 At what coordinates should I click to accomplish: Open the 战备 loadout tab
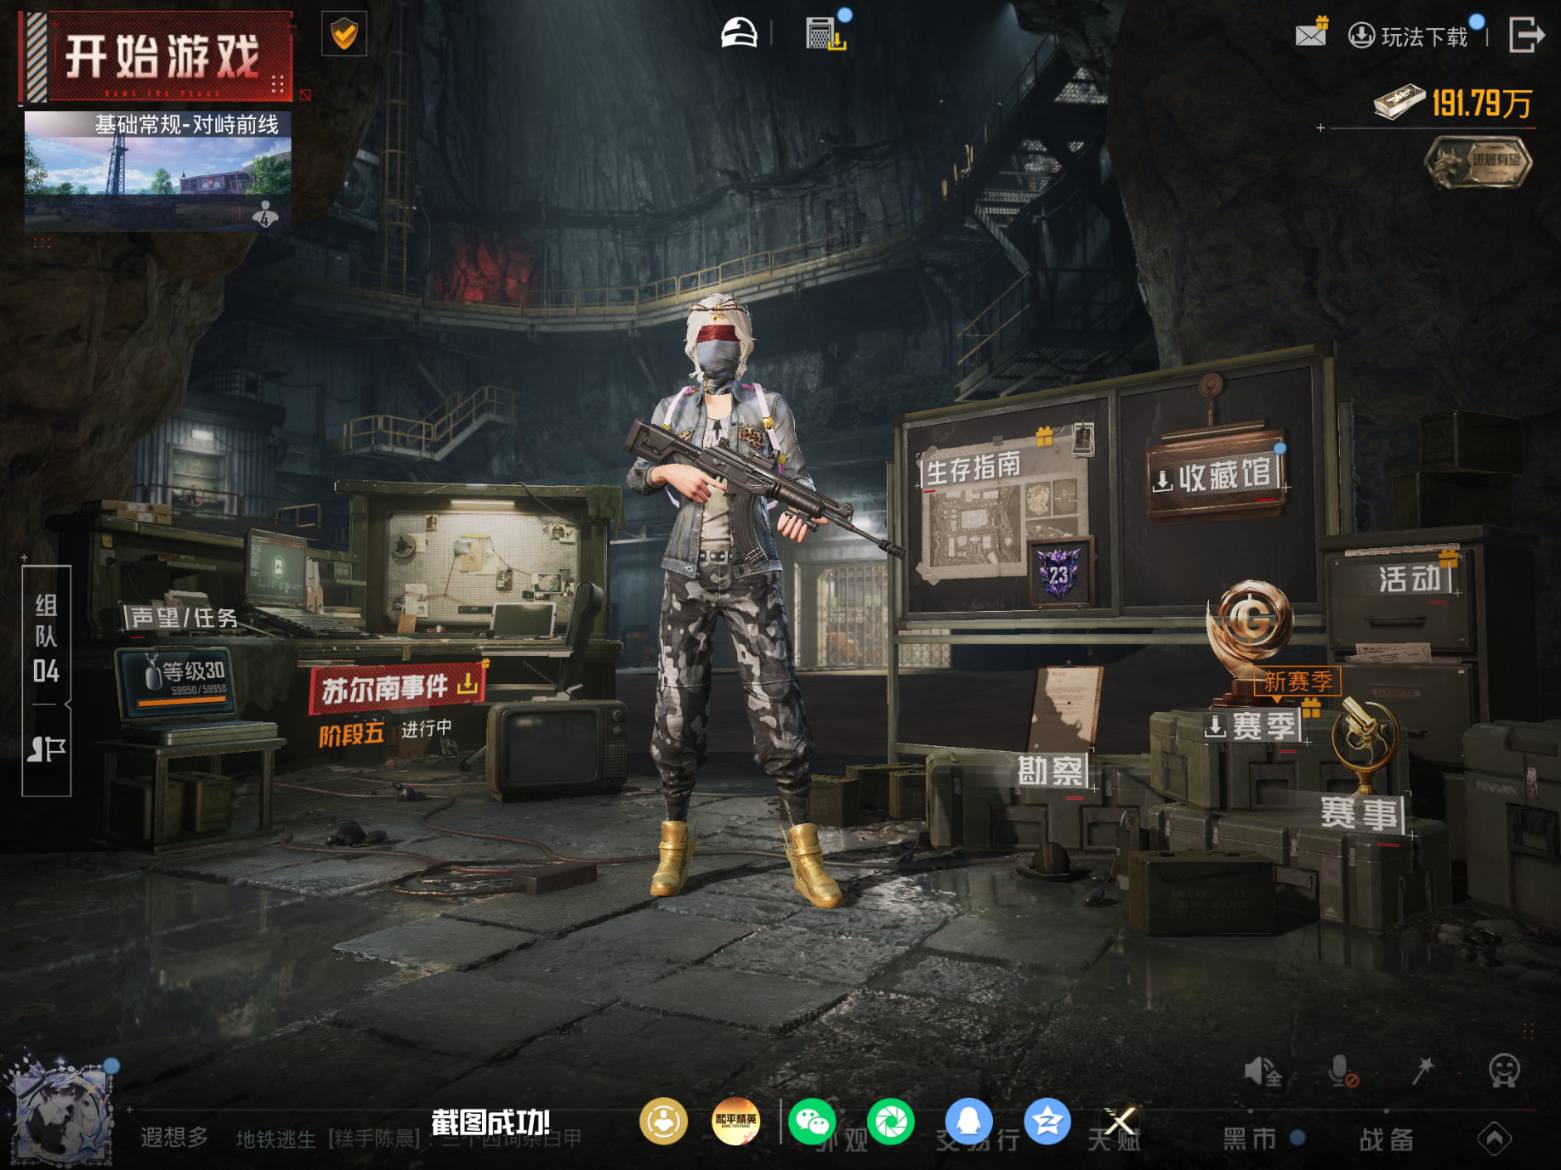click(x=1386, y=1139)
